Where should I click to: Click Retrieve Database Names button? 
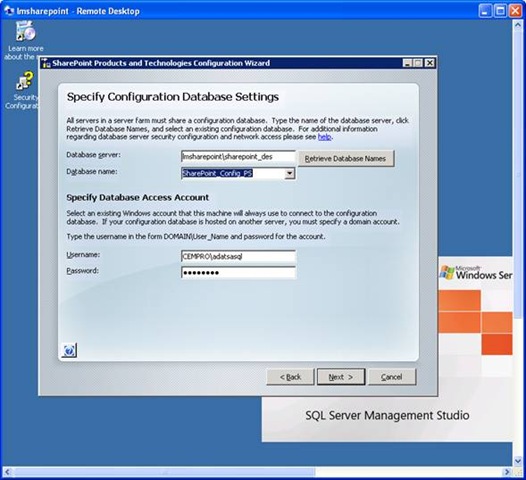click(x=346, y=158)
